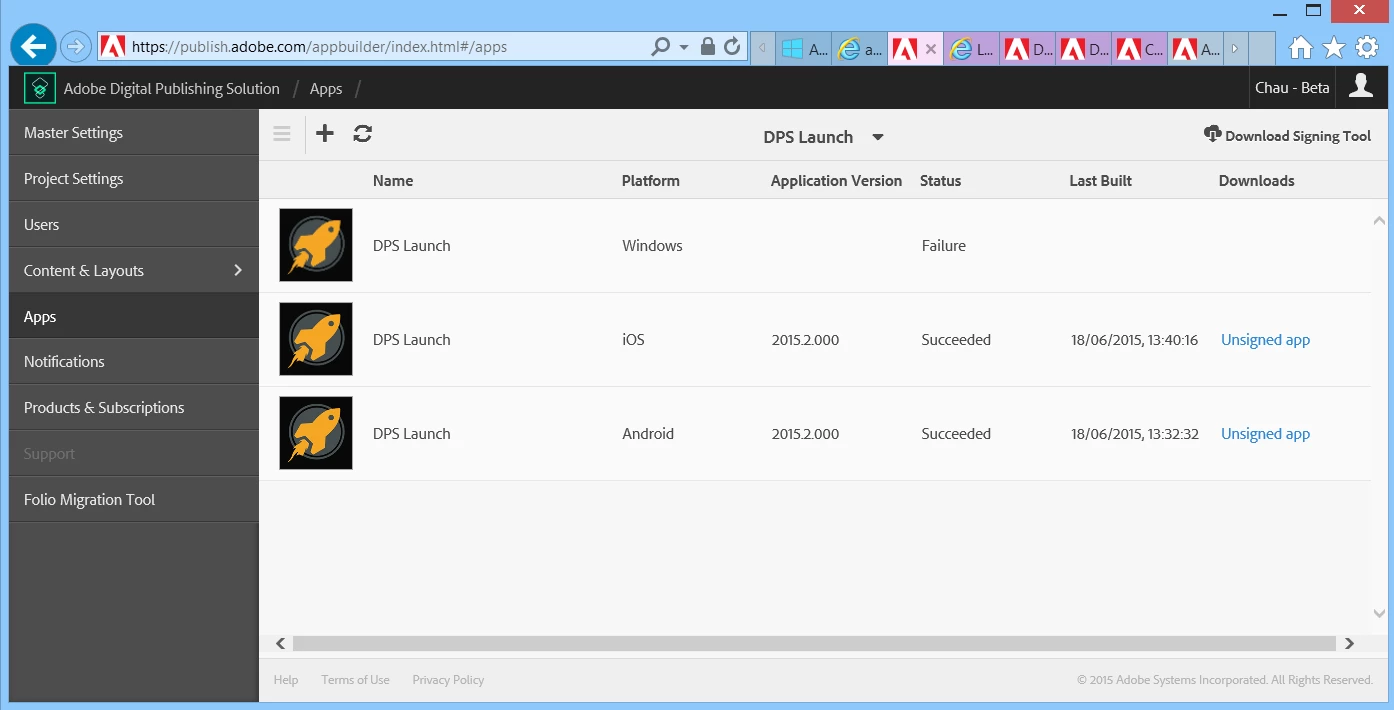The height and width of the screenshot is (710, 1394).
Task: Click the Apps breadcrumb link
Action: [326, 89]
